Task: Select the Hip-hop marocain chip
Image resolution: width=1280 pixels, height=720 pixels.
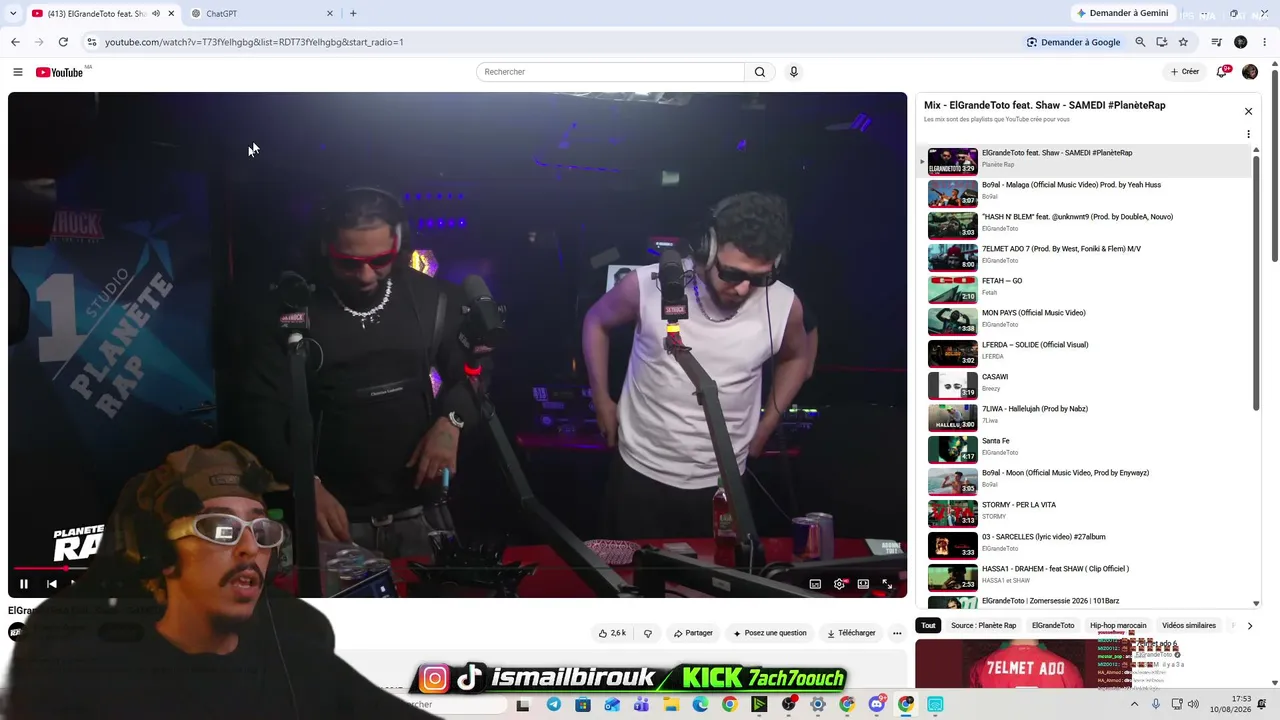Action: click(1118, 626)
